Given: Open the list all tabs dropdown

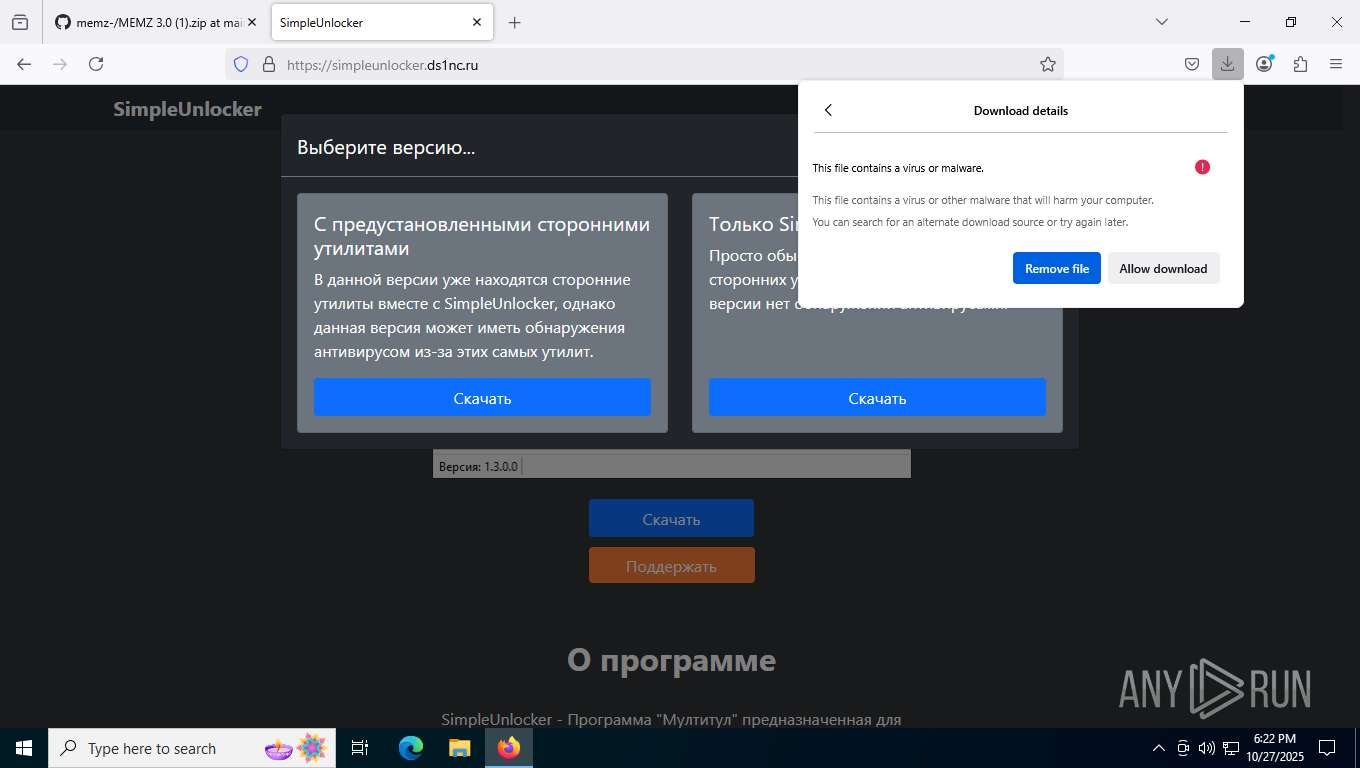Looking at the screenshot, I should (x=1161, y=22).
